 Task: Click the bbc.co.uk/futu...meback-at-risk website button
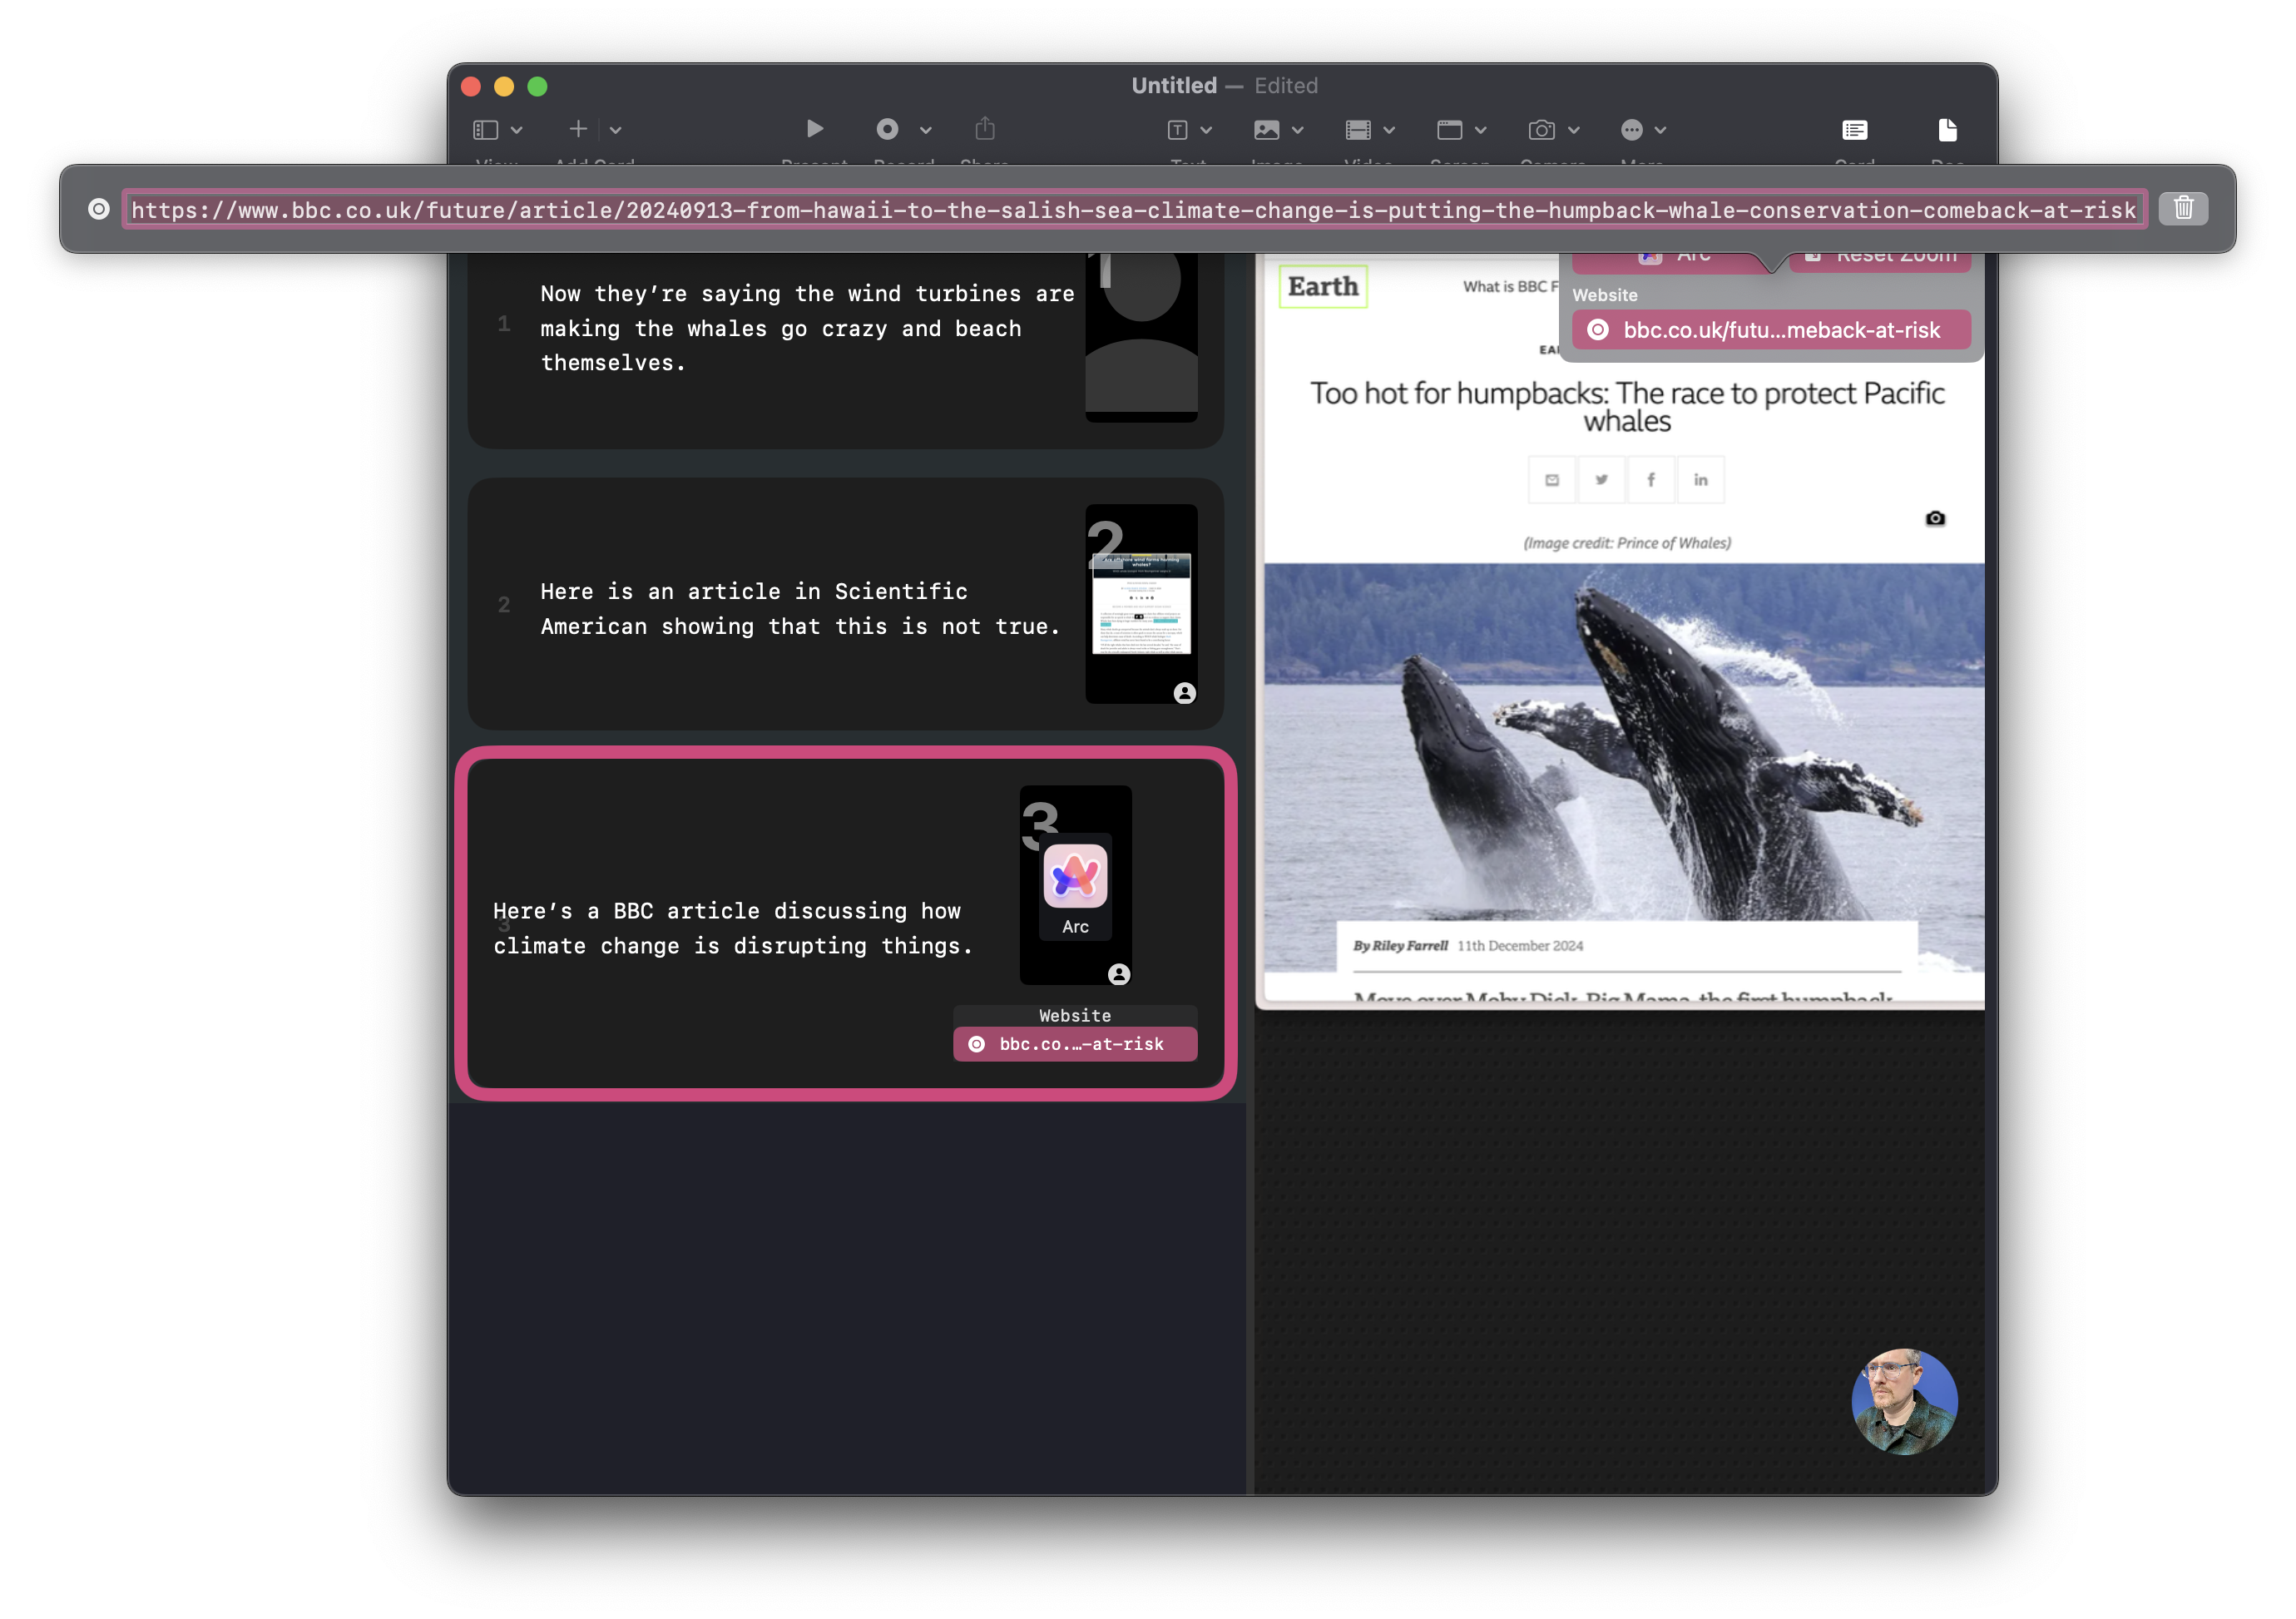coord(1770,330)
